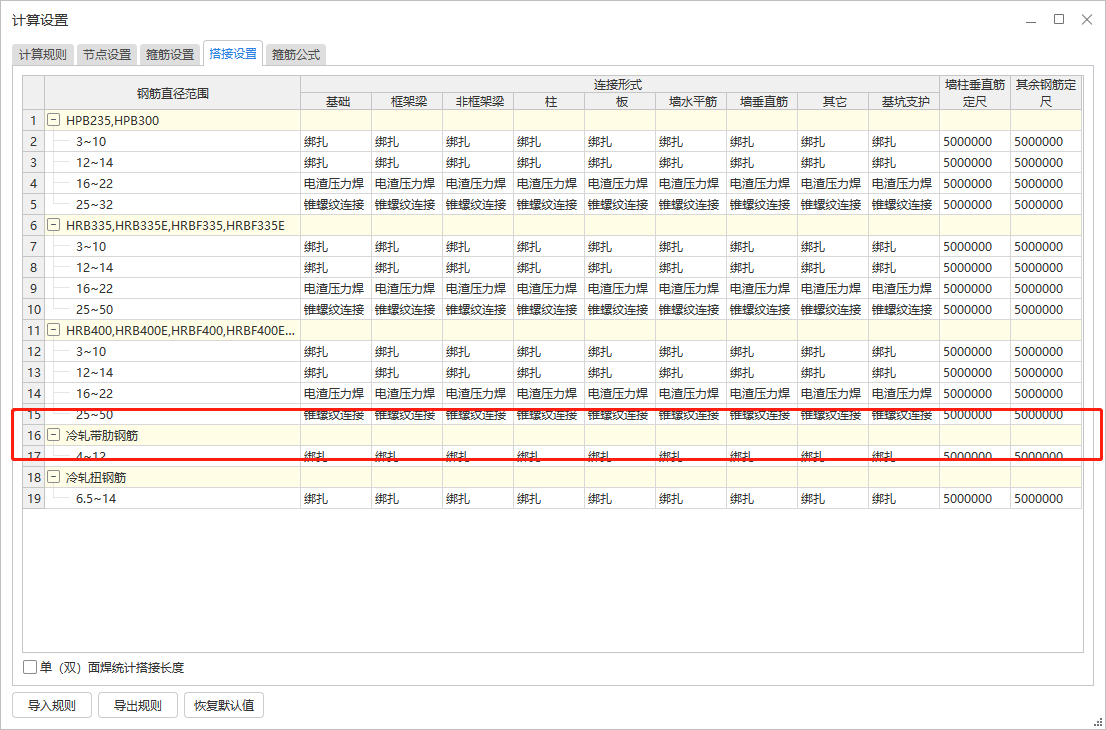Select 基坑支护 cell in row 19
The height and width of the screenshot is (730, 1106).
904,499
